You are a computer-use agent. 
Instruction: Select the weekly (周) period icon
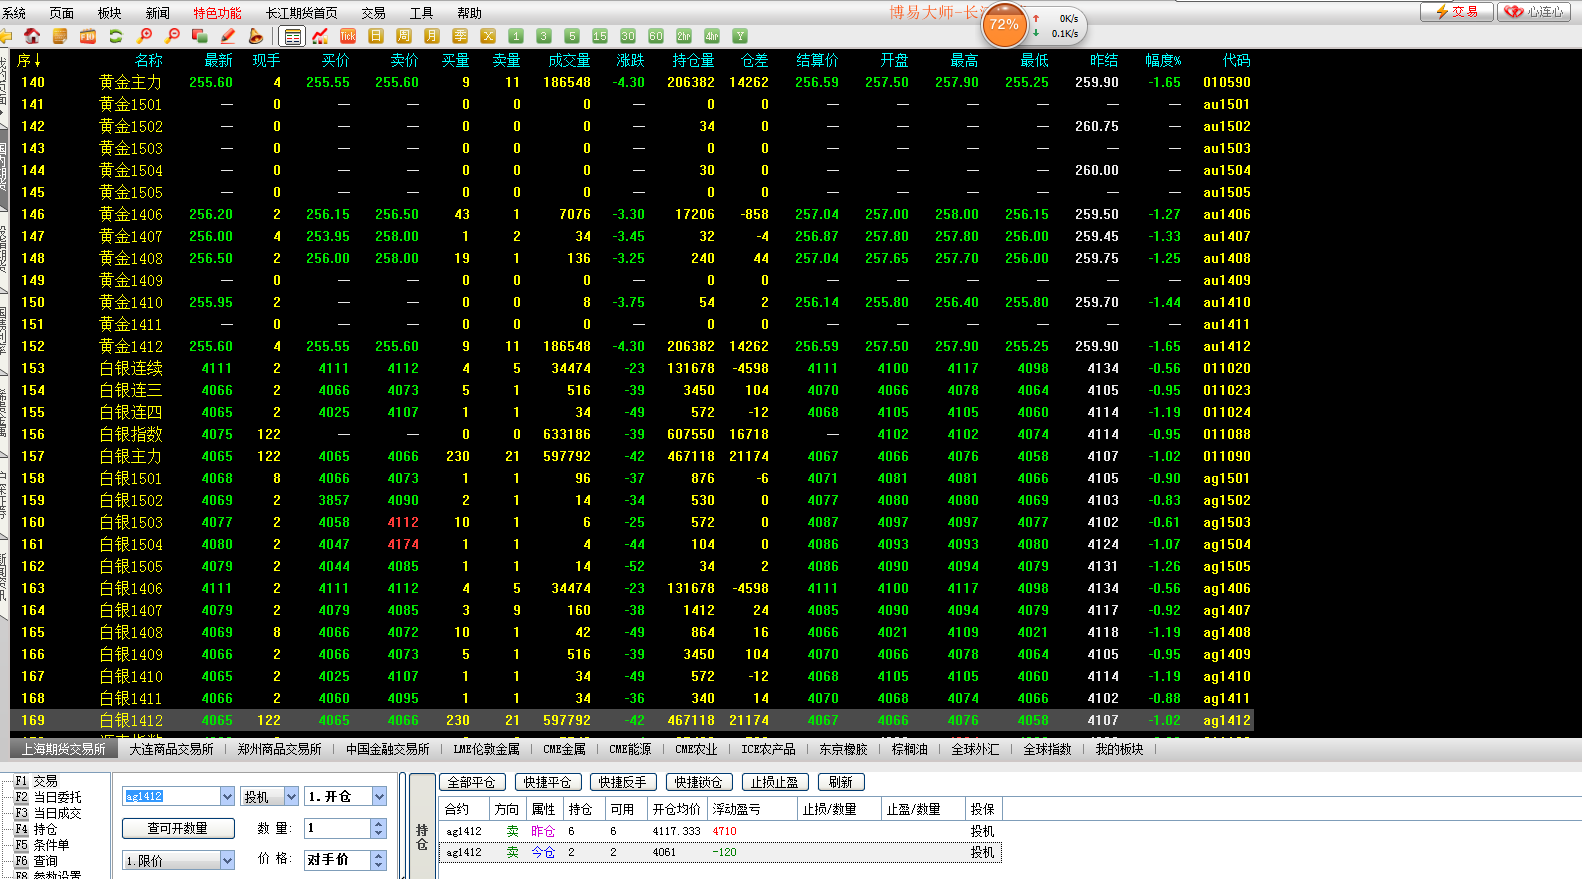[x=404, y=36]
